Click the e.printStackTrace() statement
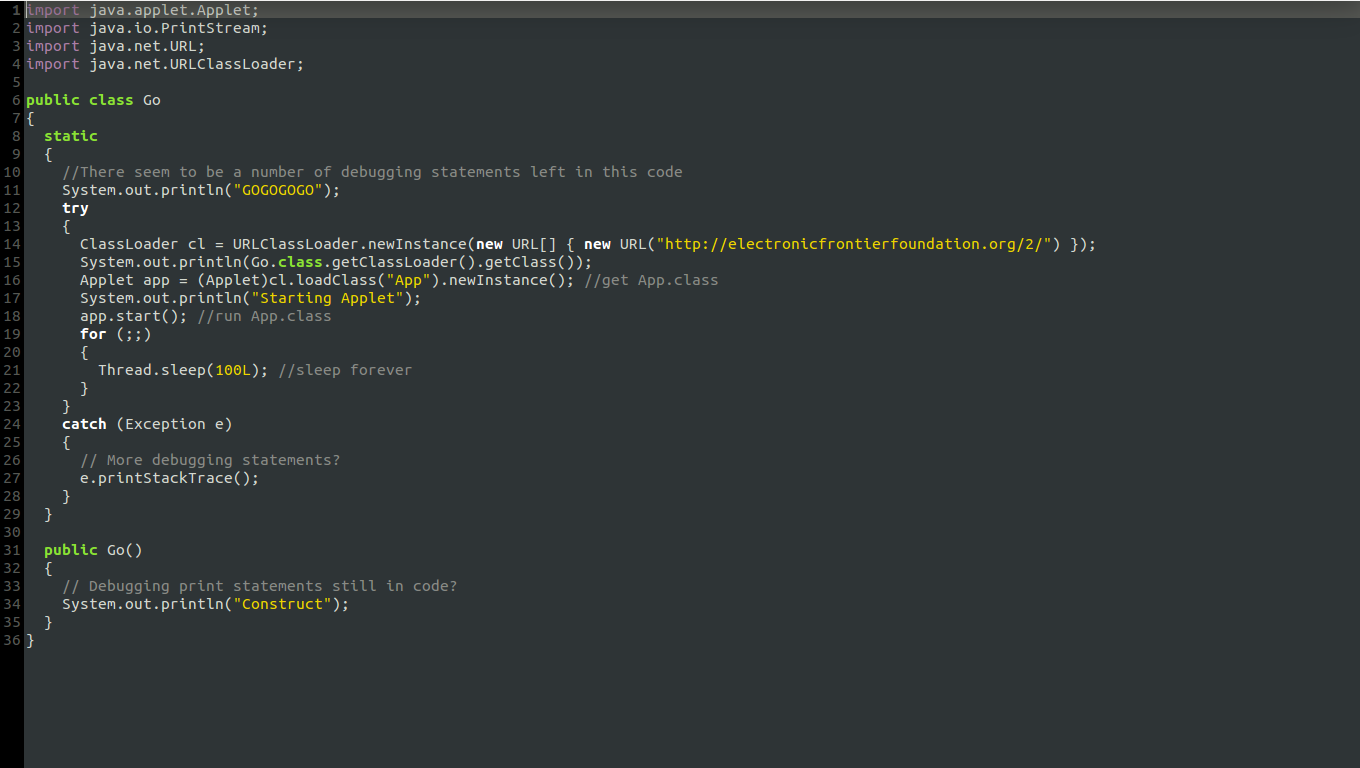This screenshot has width=1360, height=768. point(168,477)
